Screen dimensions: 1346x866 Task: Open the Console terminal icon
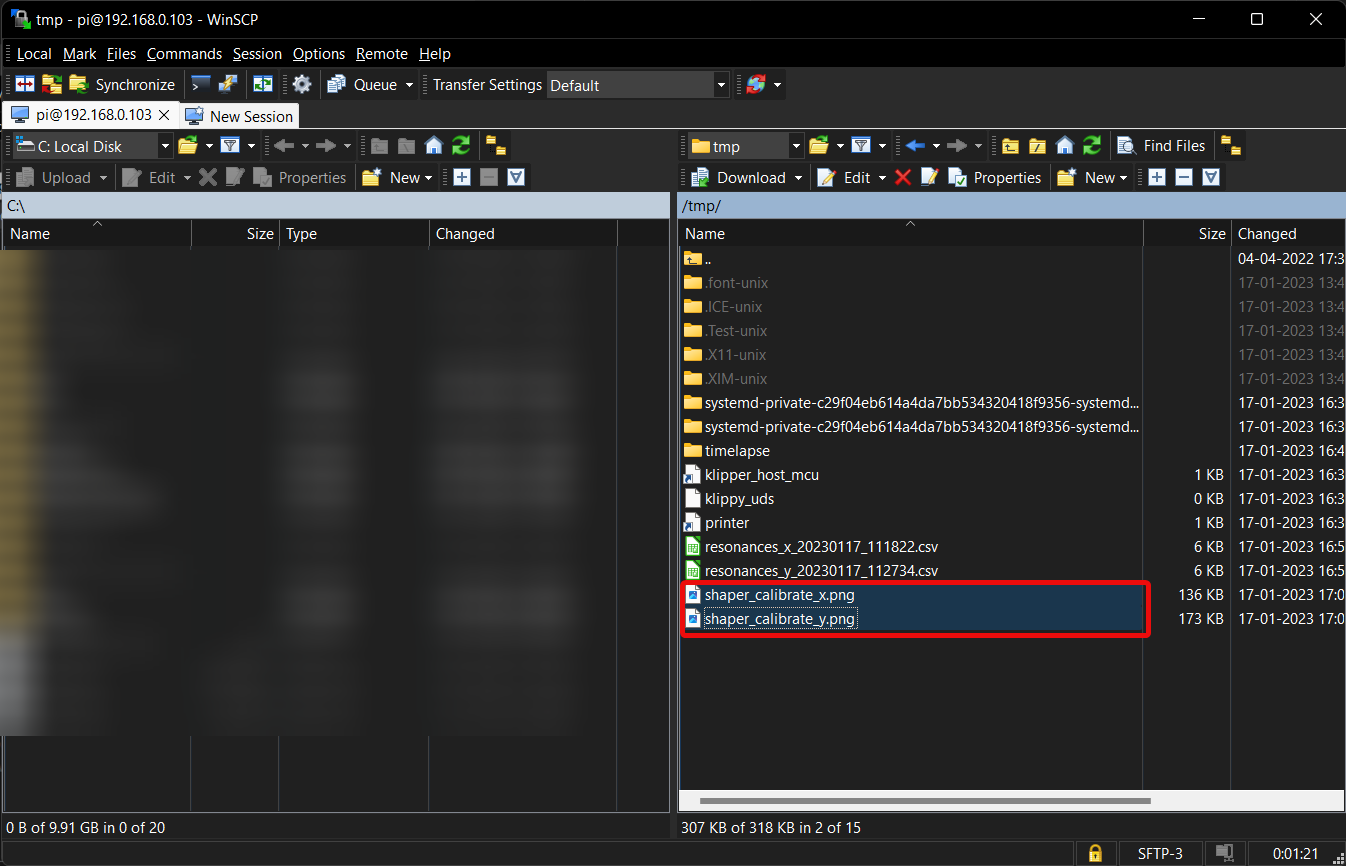tap(201, 85)
